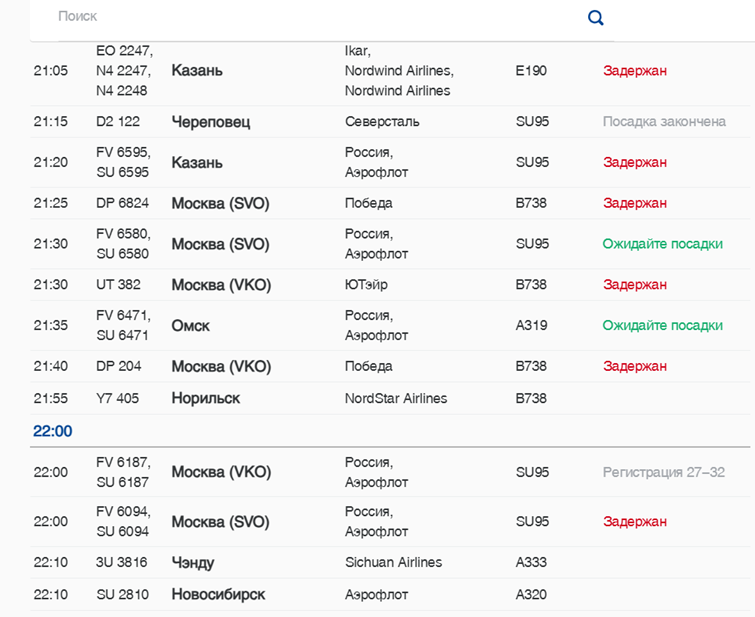The height and width of the screenshot is (617, 755).
Task: Click the ЮТэйр airline name
Action: tap(366, 285)
